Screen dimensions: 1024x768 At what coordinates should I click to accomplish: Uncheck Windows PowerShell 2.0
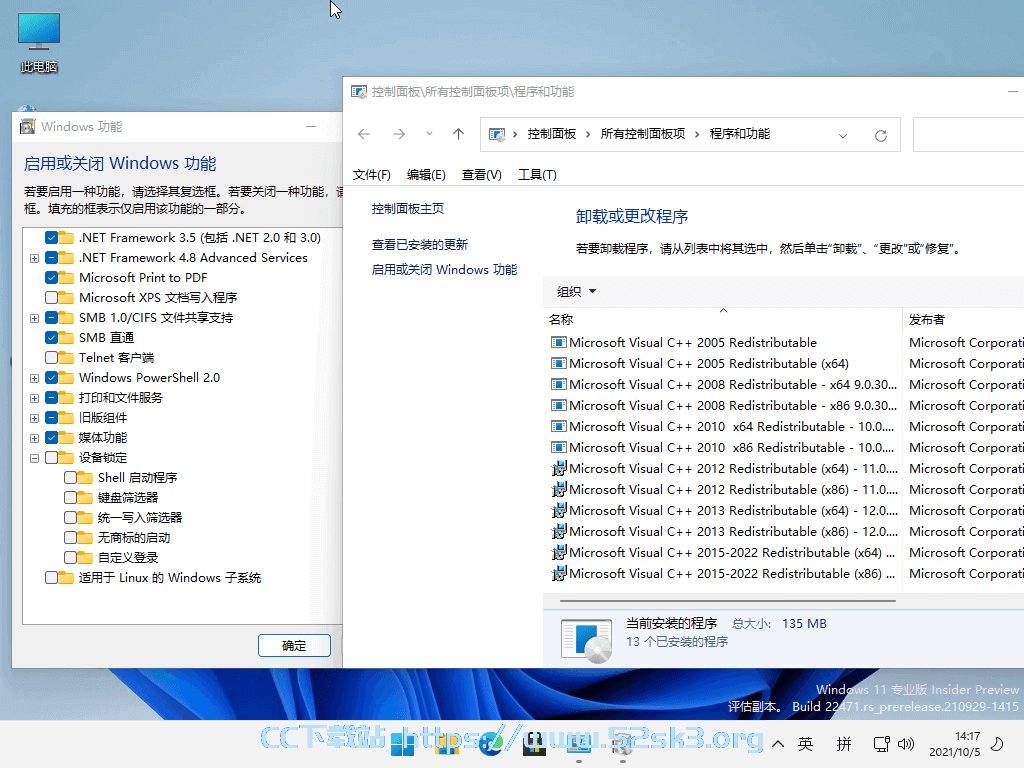coord(52,378)
